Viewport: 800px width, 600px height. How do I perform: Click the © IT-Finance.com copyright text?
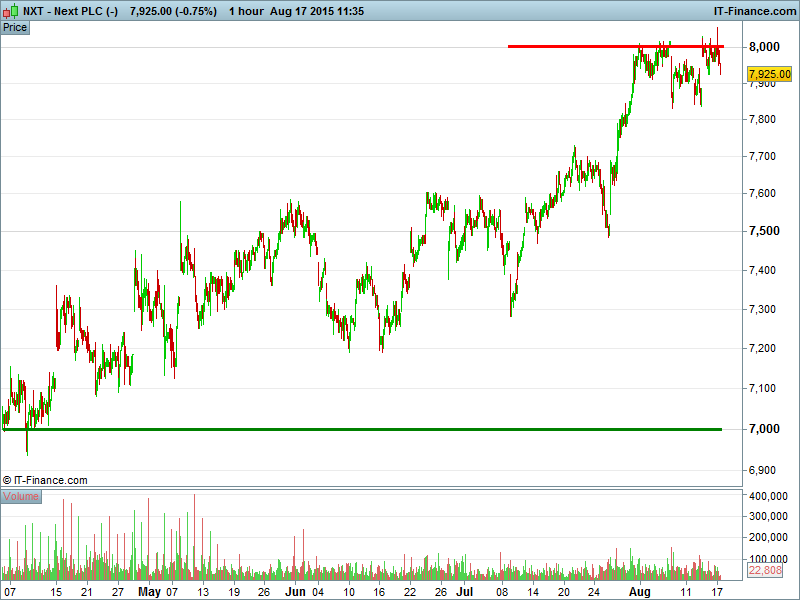point(45,480)
